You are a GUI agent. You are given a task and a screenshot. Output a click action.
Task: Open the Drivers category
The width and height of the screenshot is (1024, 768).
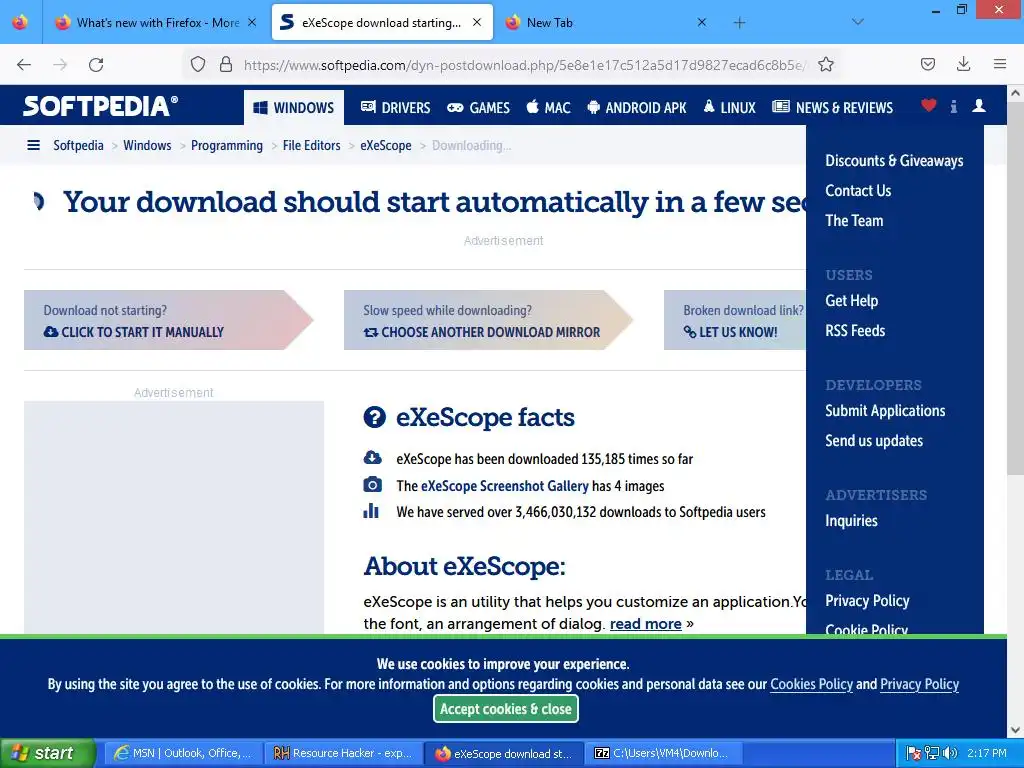click(396, 107)
